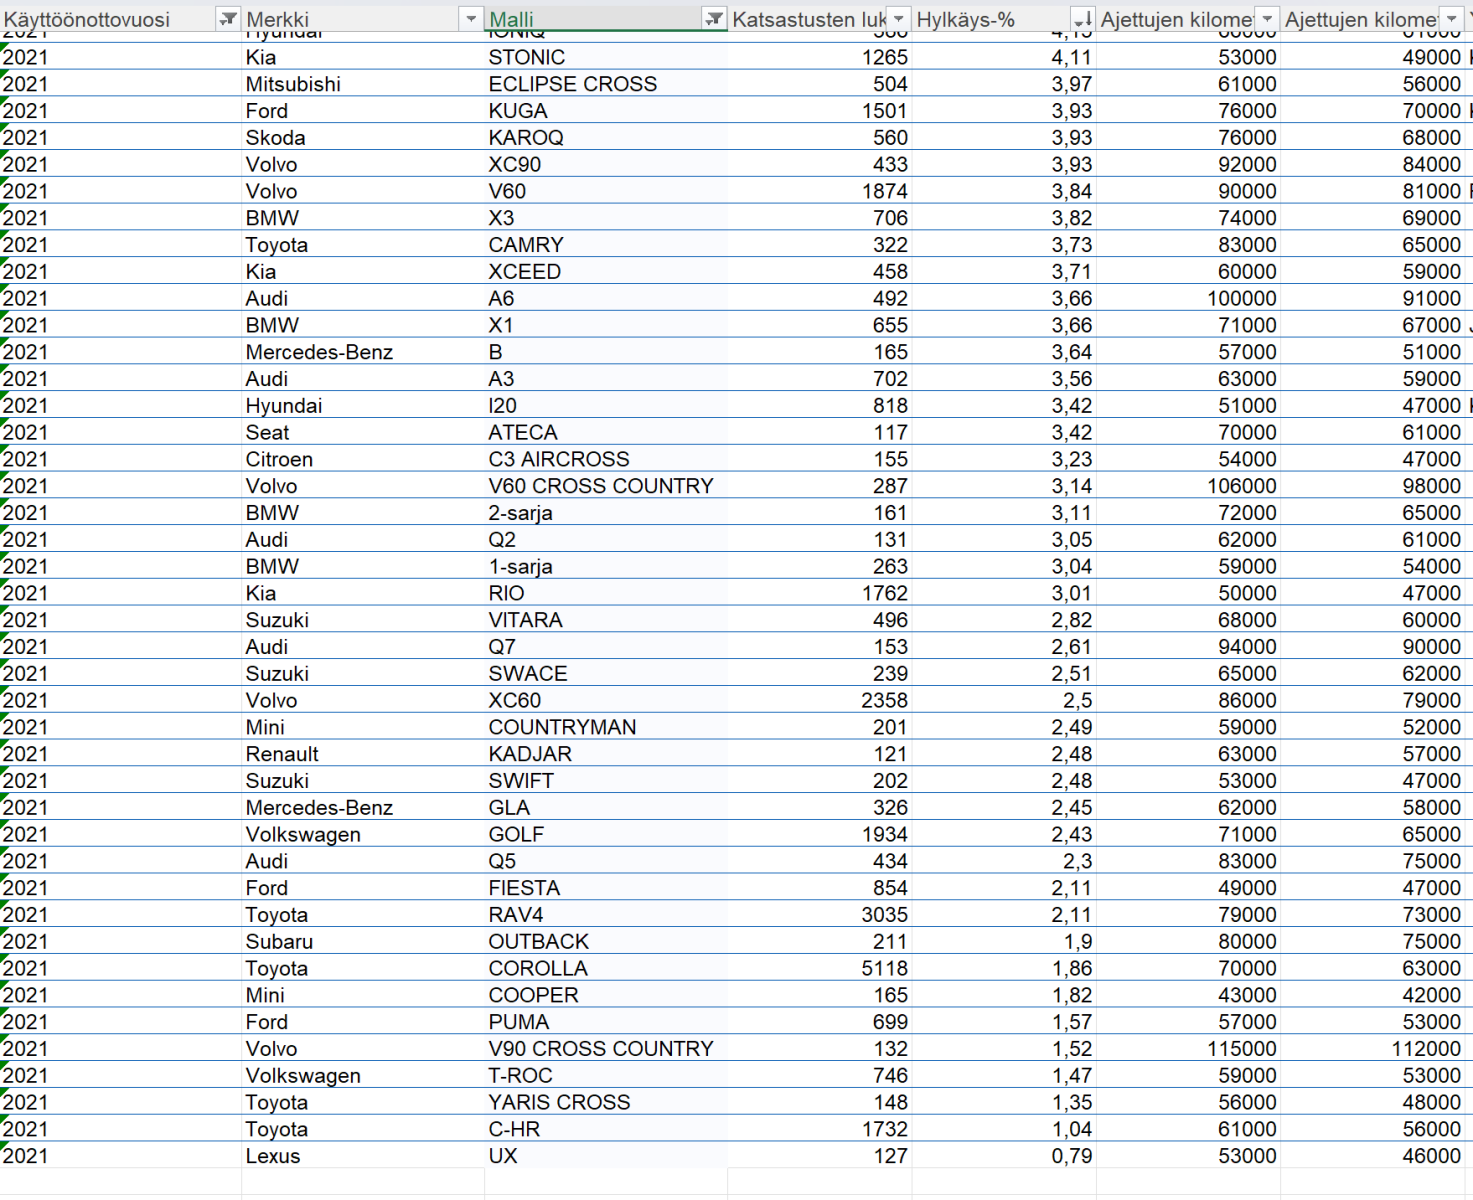Open the Käyttöönottovuosi column filter button
This screenshot has height=1200, width=1473.
tap(228, 19)
